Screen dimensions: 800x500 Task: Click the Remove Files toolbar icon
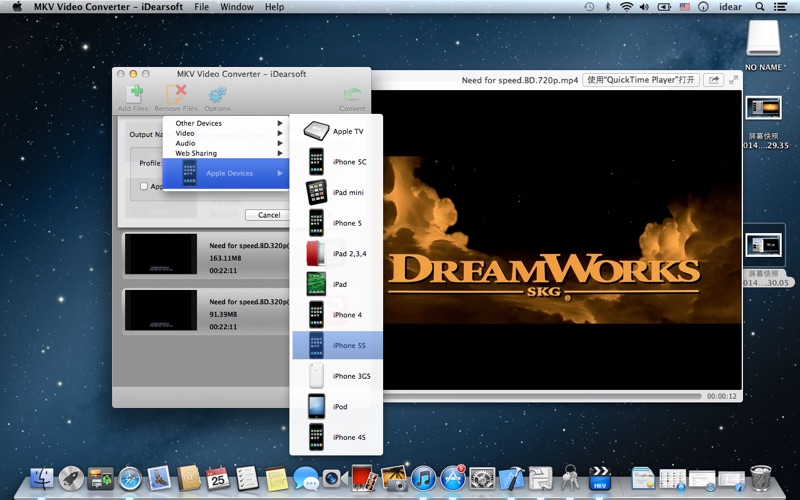tap(176, 98)
